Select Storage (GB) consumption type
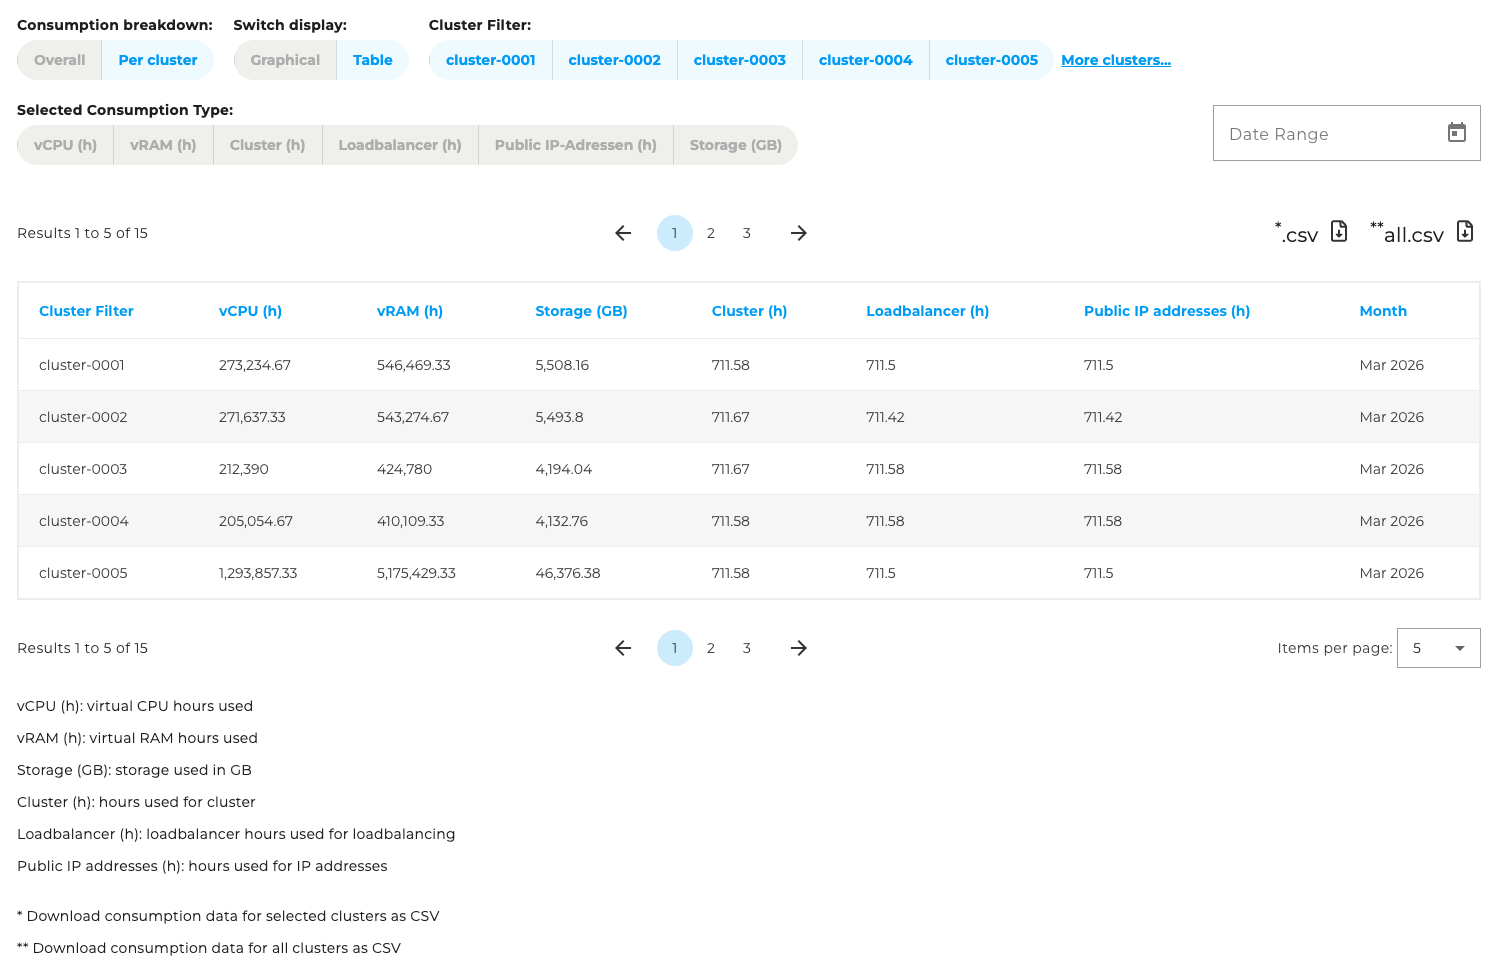Viewport: 1498px width, 974px height. tap(736, 145)
